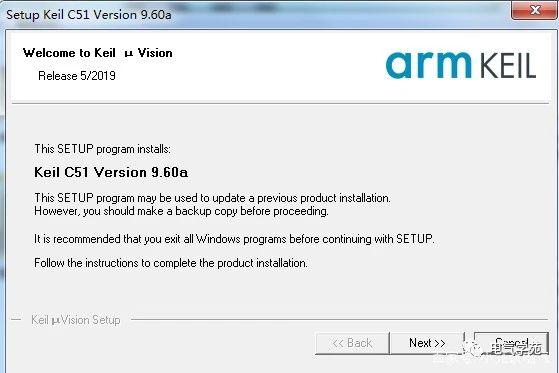Click the Welcome to Keil µVision heading

[98, 53]
